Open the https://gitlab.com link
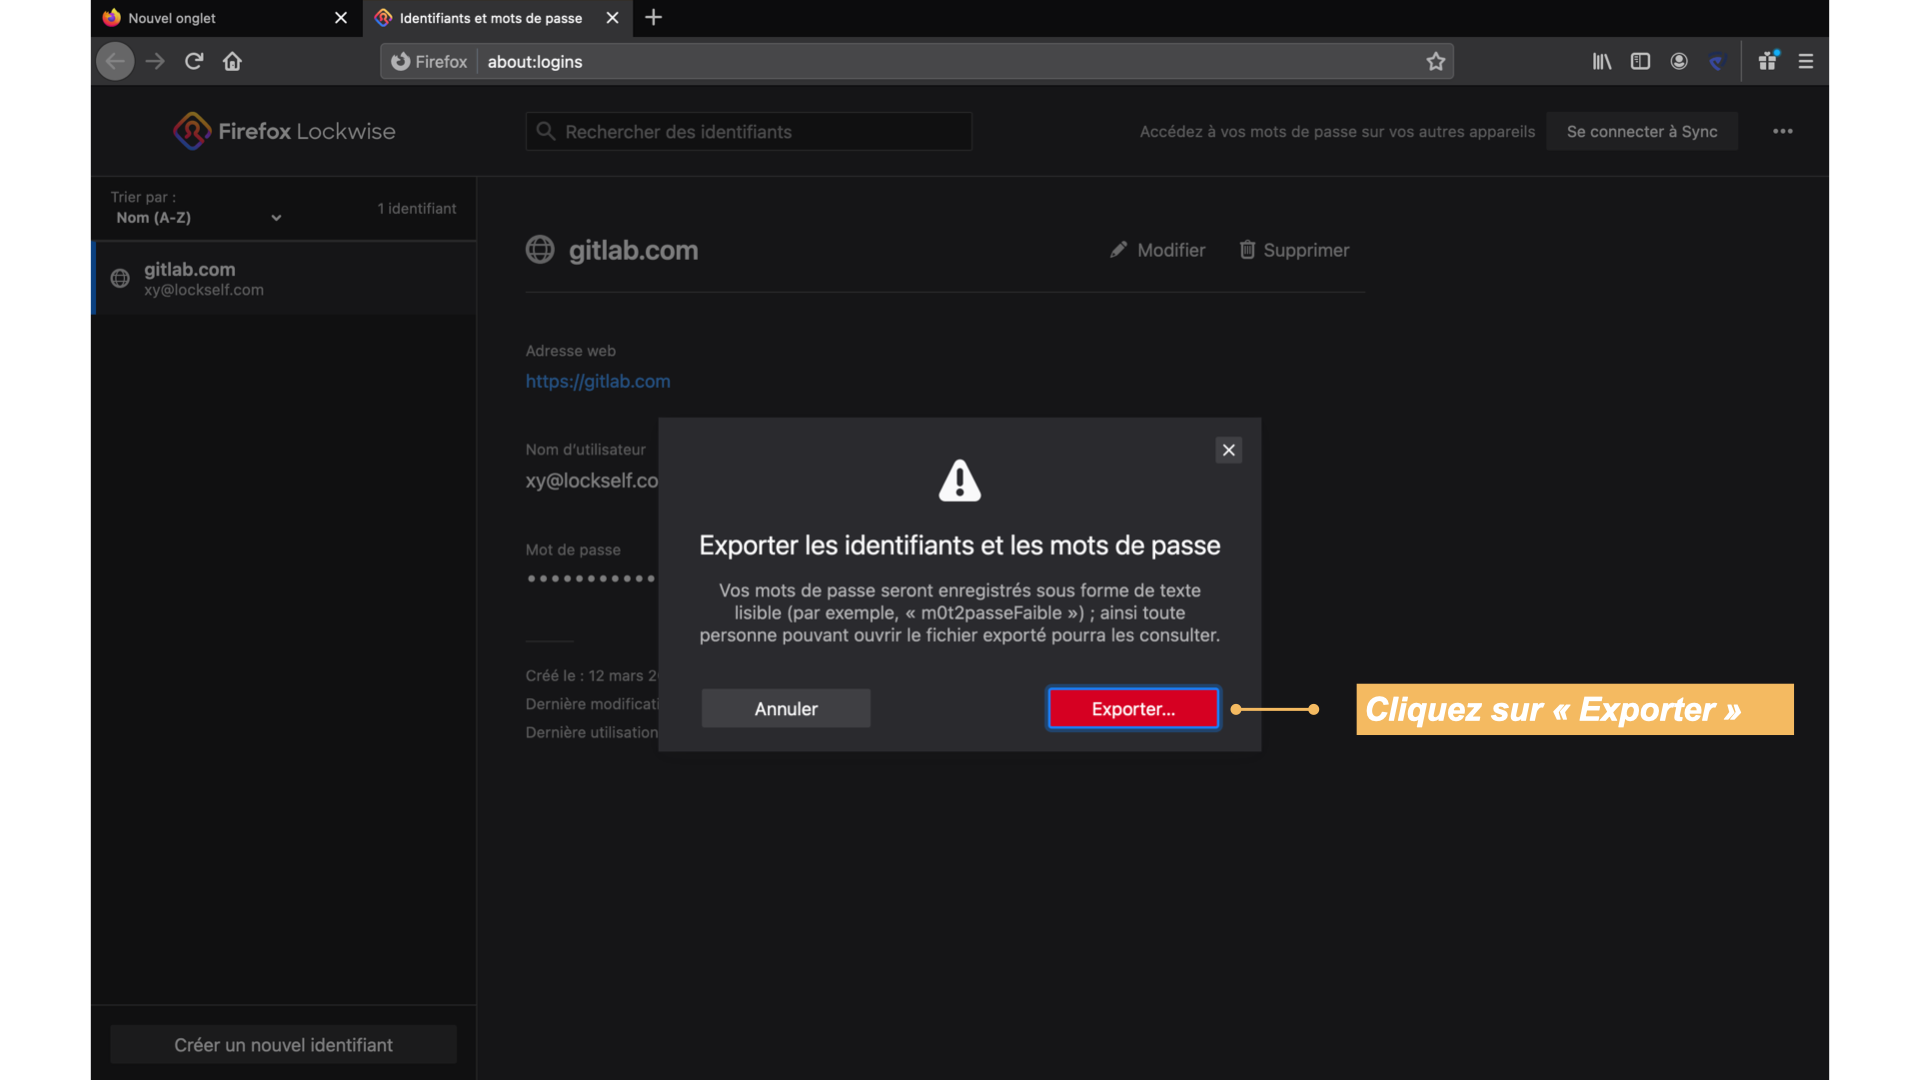1920x1080 pixels. (598, 381)
